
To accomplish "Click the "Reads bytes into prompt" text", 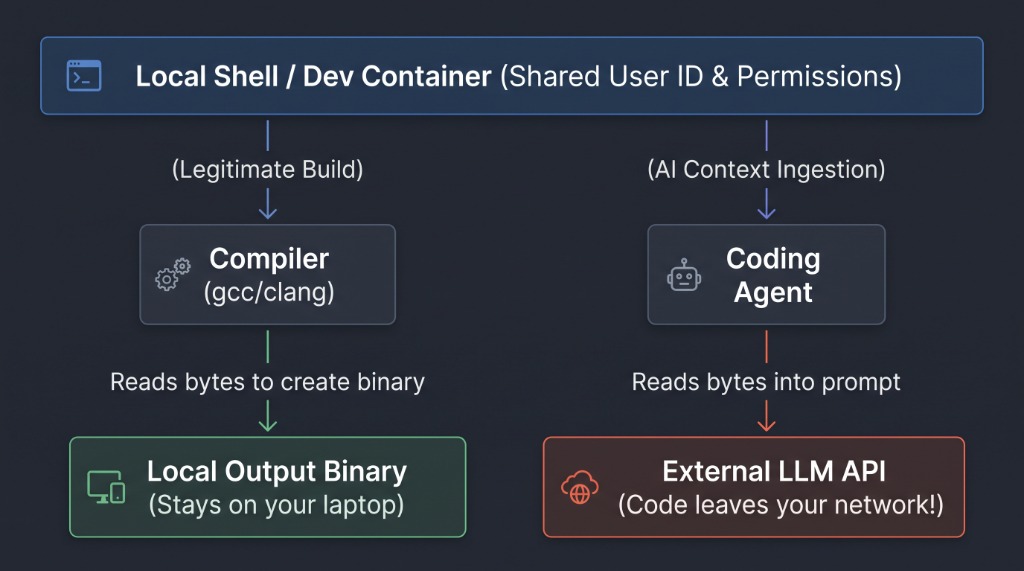I will point(766,382).
